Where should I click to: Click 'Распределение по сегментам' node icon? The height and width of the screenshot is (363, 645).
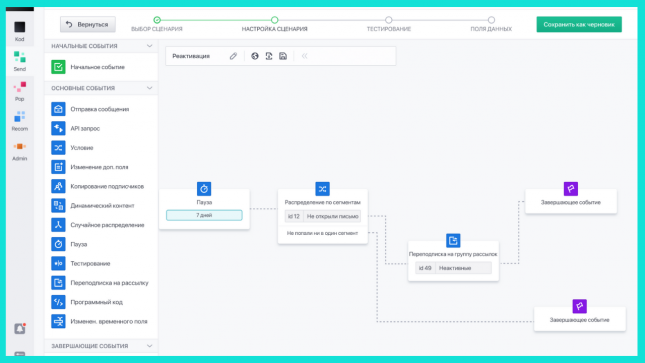click(x=322, y=189)
